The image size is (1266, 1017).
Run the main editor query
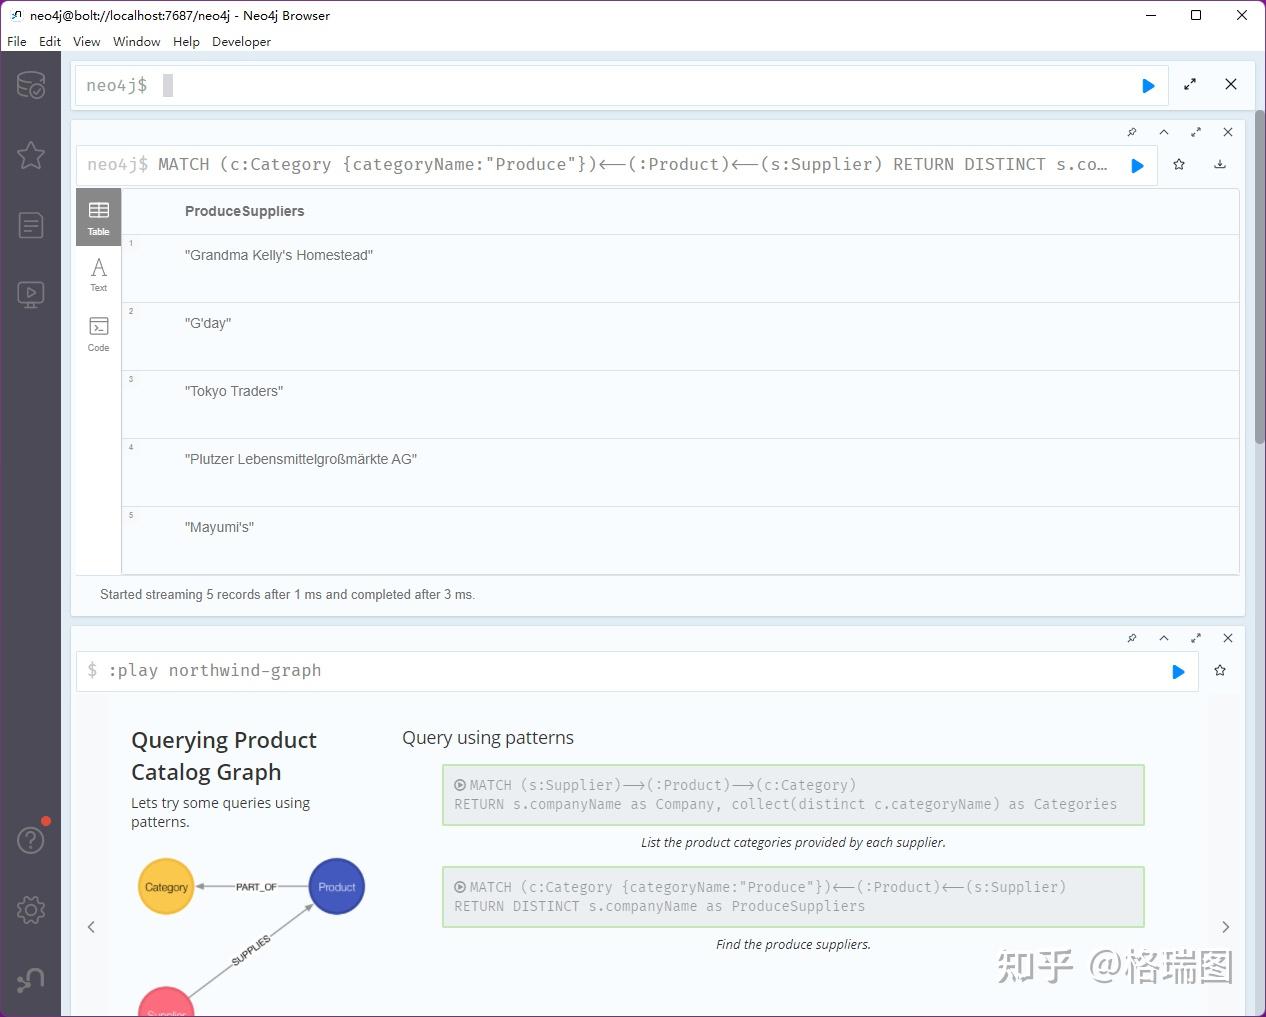pos(1148,86)
